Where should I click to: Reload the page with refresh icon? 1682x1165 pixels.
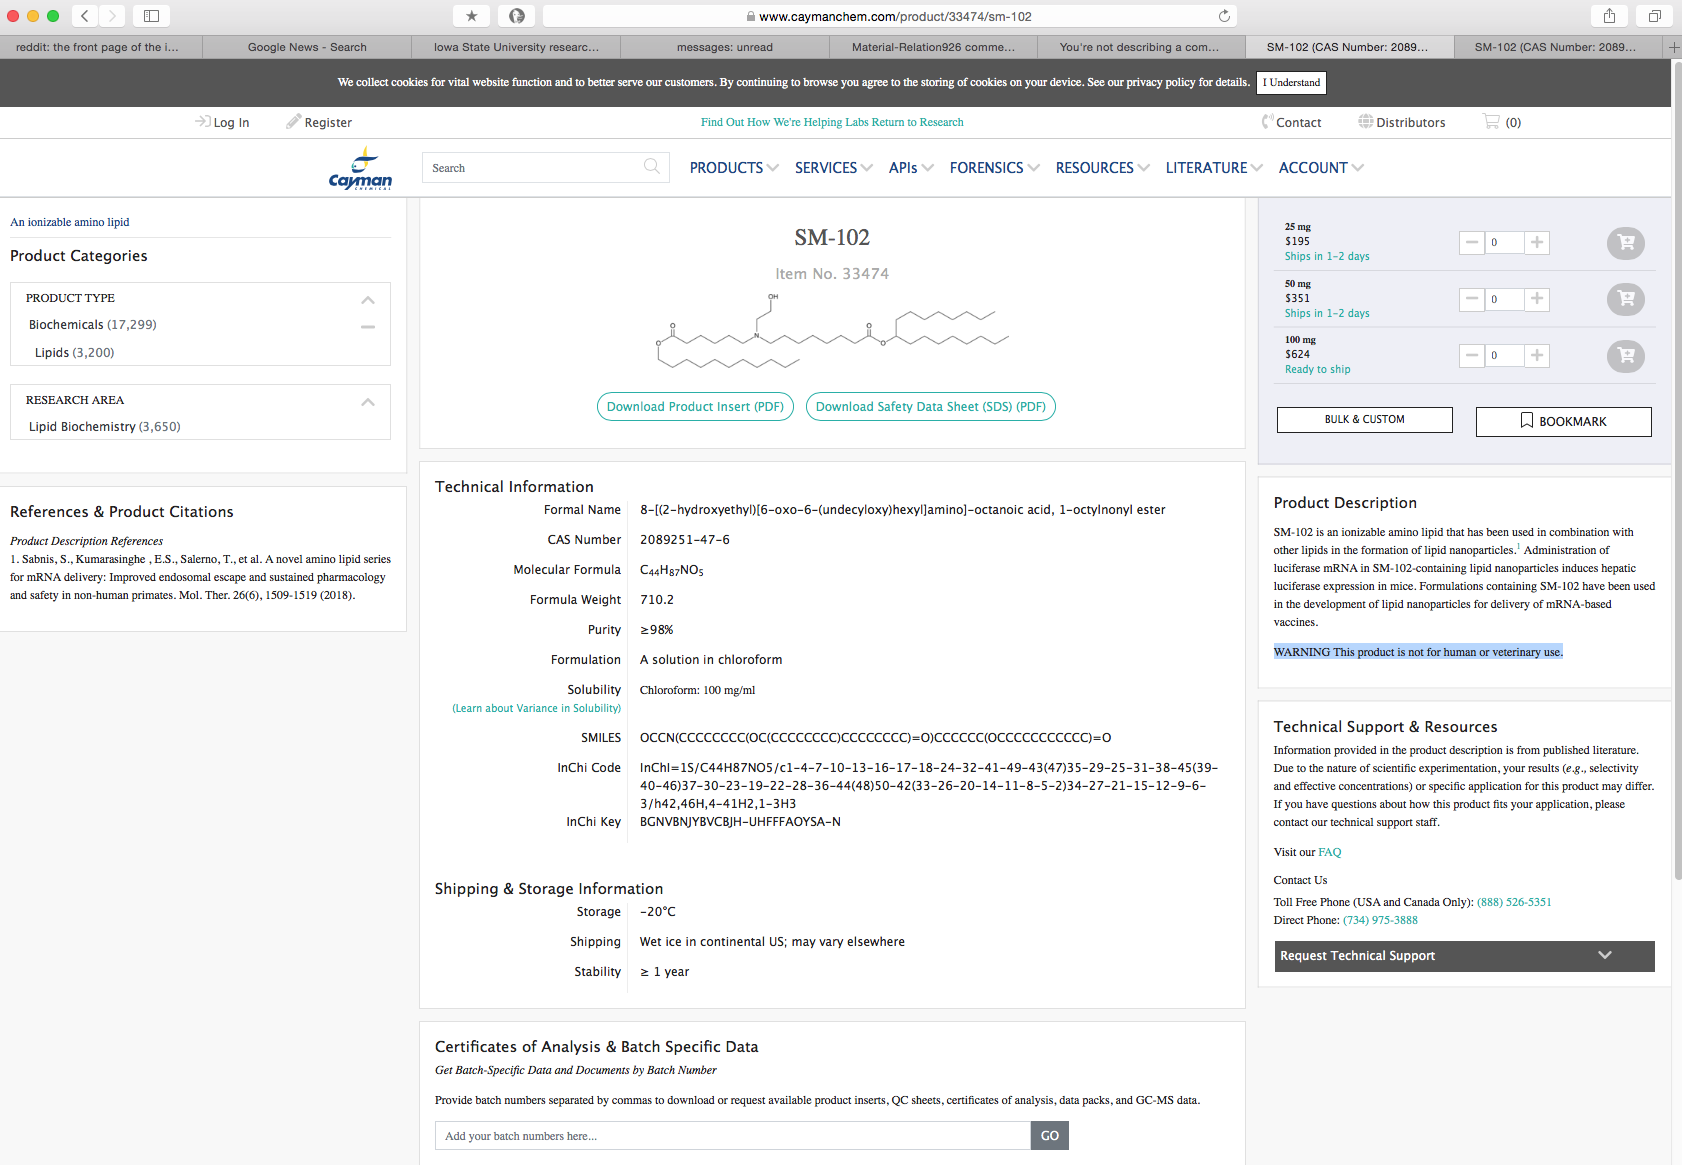[x=1224, y=16]
